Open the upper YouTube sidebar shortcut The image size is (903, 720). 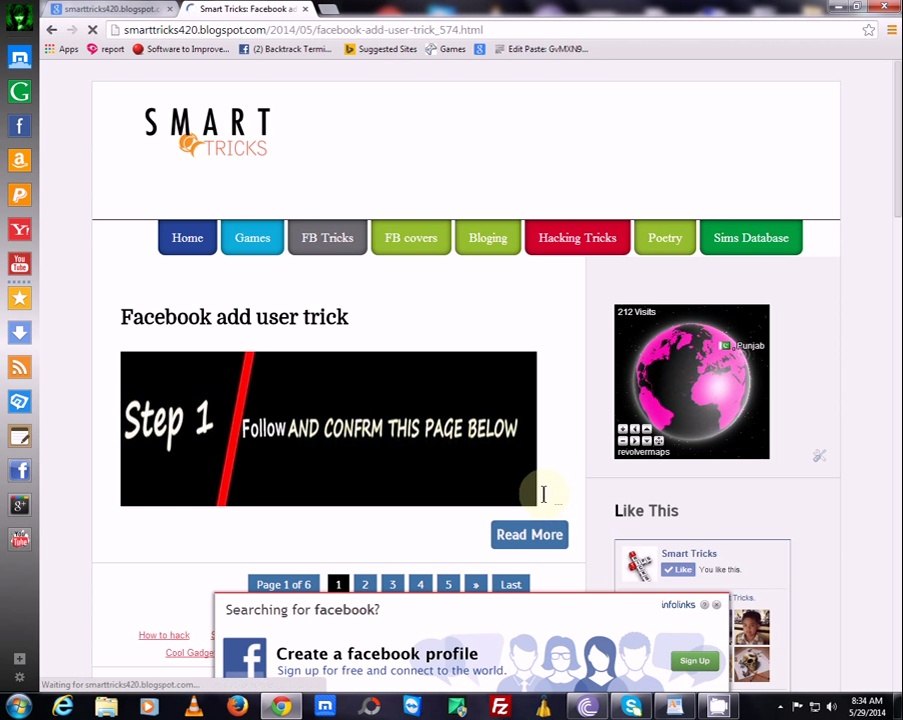tap(20, 264)
